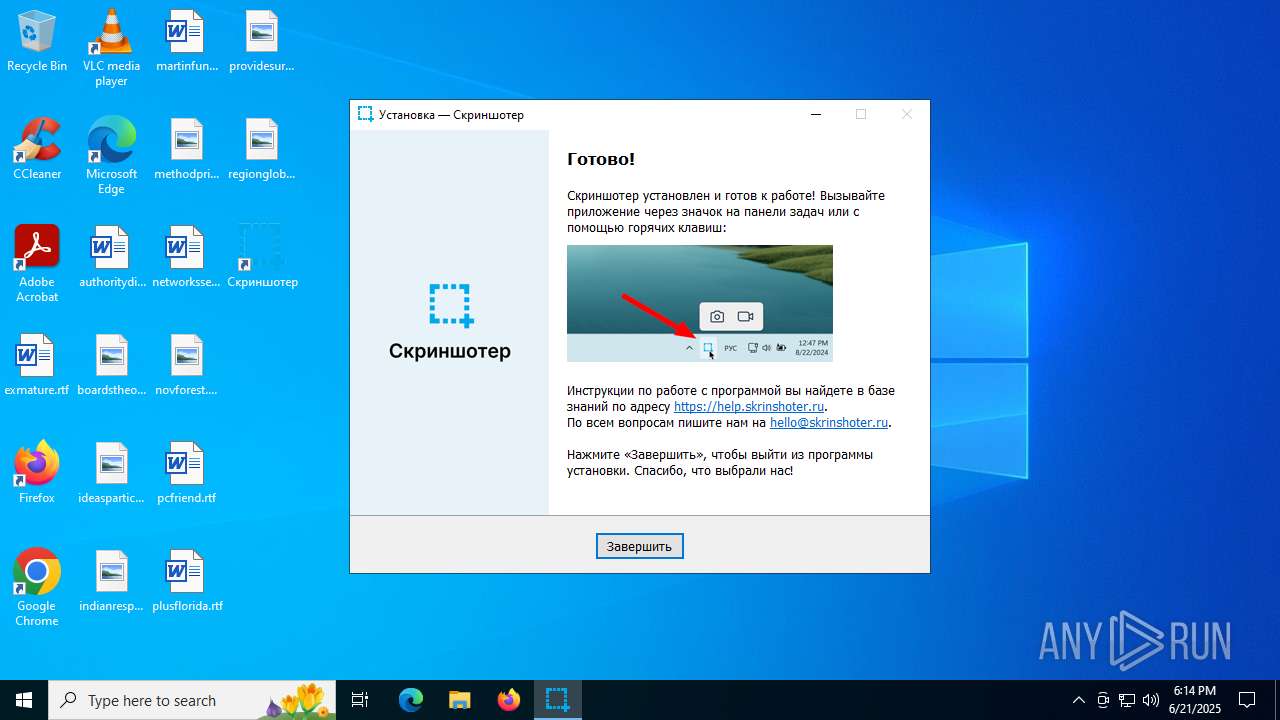This screenshot has width=1280, height=720.
Task: Open the notification center icon
Action: point(1247,700)
